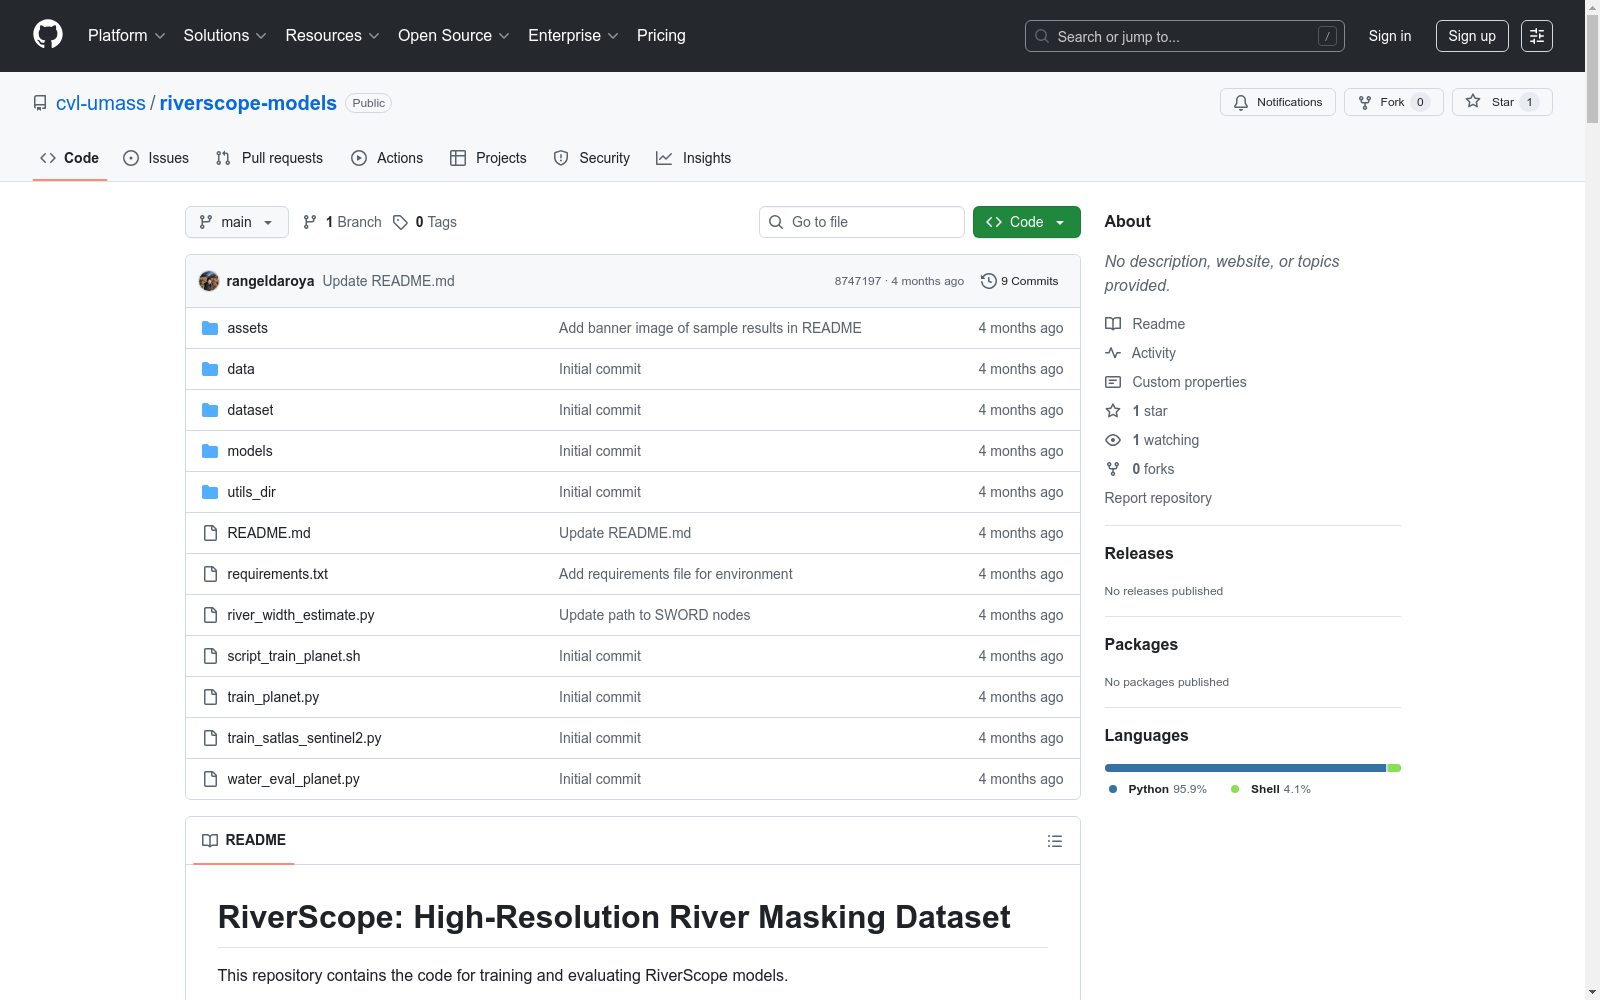Click the Custom properties note icon
This screenshot has width=1600, height=1000.
click(x=1113, y=382)
